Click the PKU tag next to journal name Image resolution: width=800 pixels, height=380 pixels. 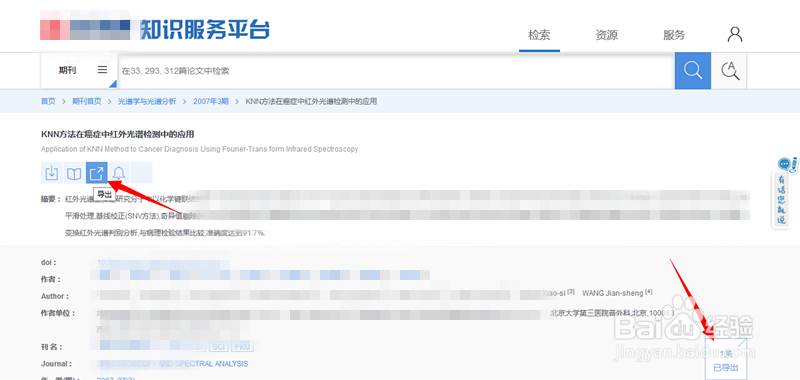coord(242,347)
